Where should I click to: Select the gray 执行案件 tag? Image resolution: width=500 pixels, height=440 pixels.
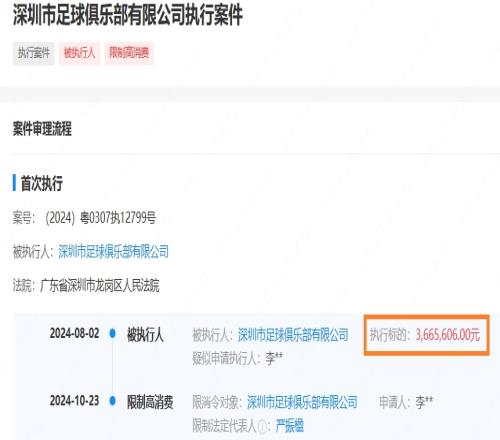pos(33,53)
